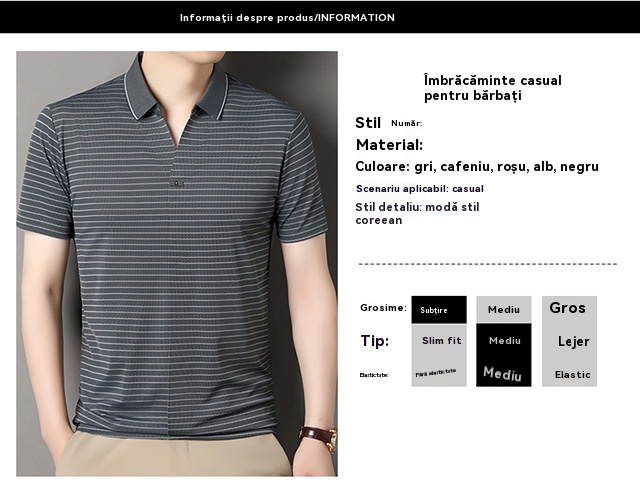Click the Material label

[389, 145]
